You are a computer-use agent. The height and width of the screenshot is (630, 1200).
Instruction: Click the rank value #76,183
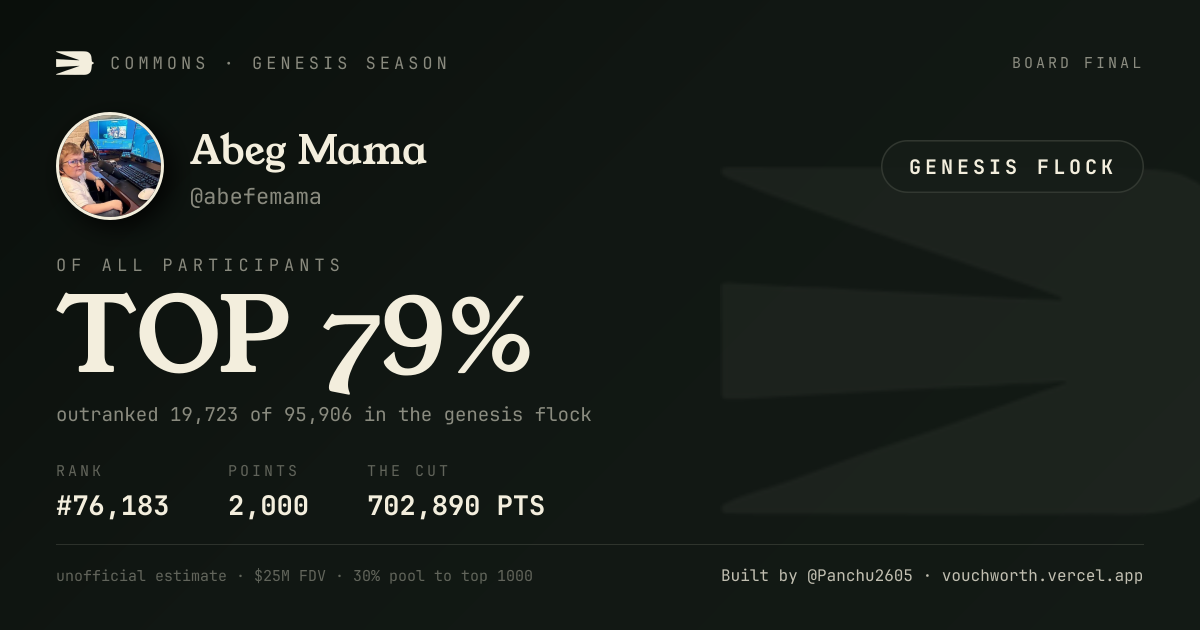pyautogui.click(x=113, y=506)
